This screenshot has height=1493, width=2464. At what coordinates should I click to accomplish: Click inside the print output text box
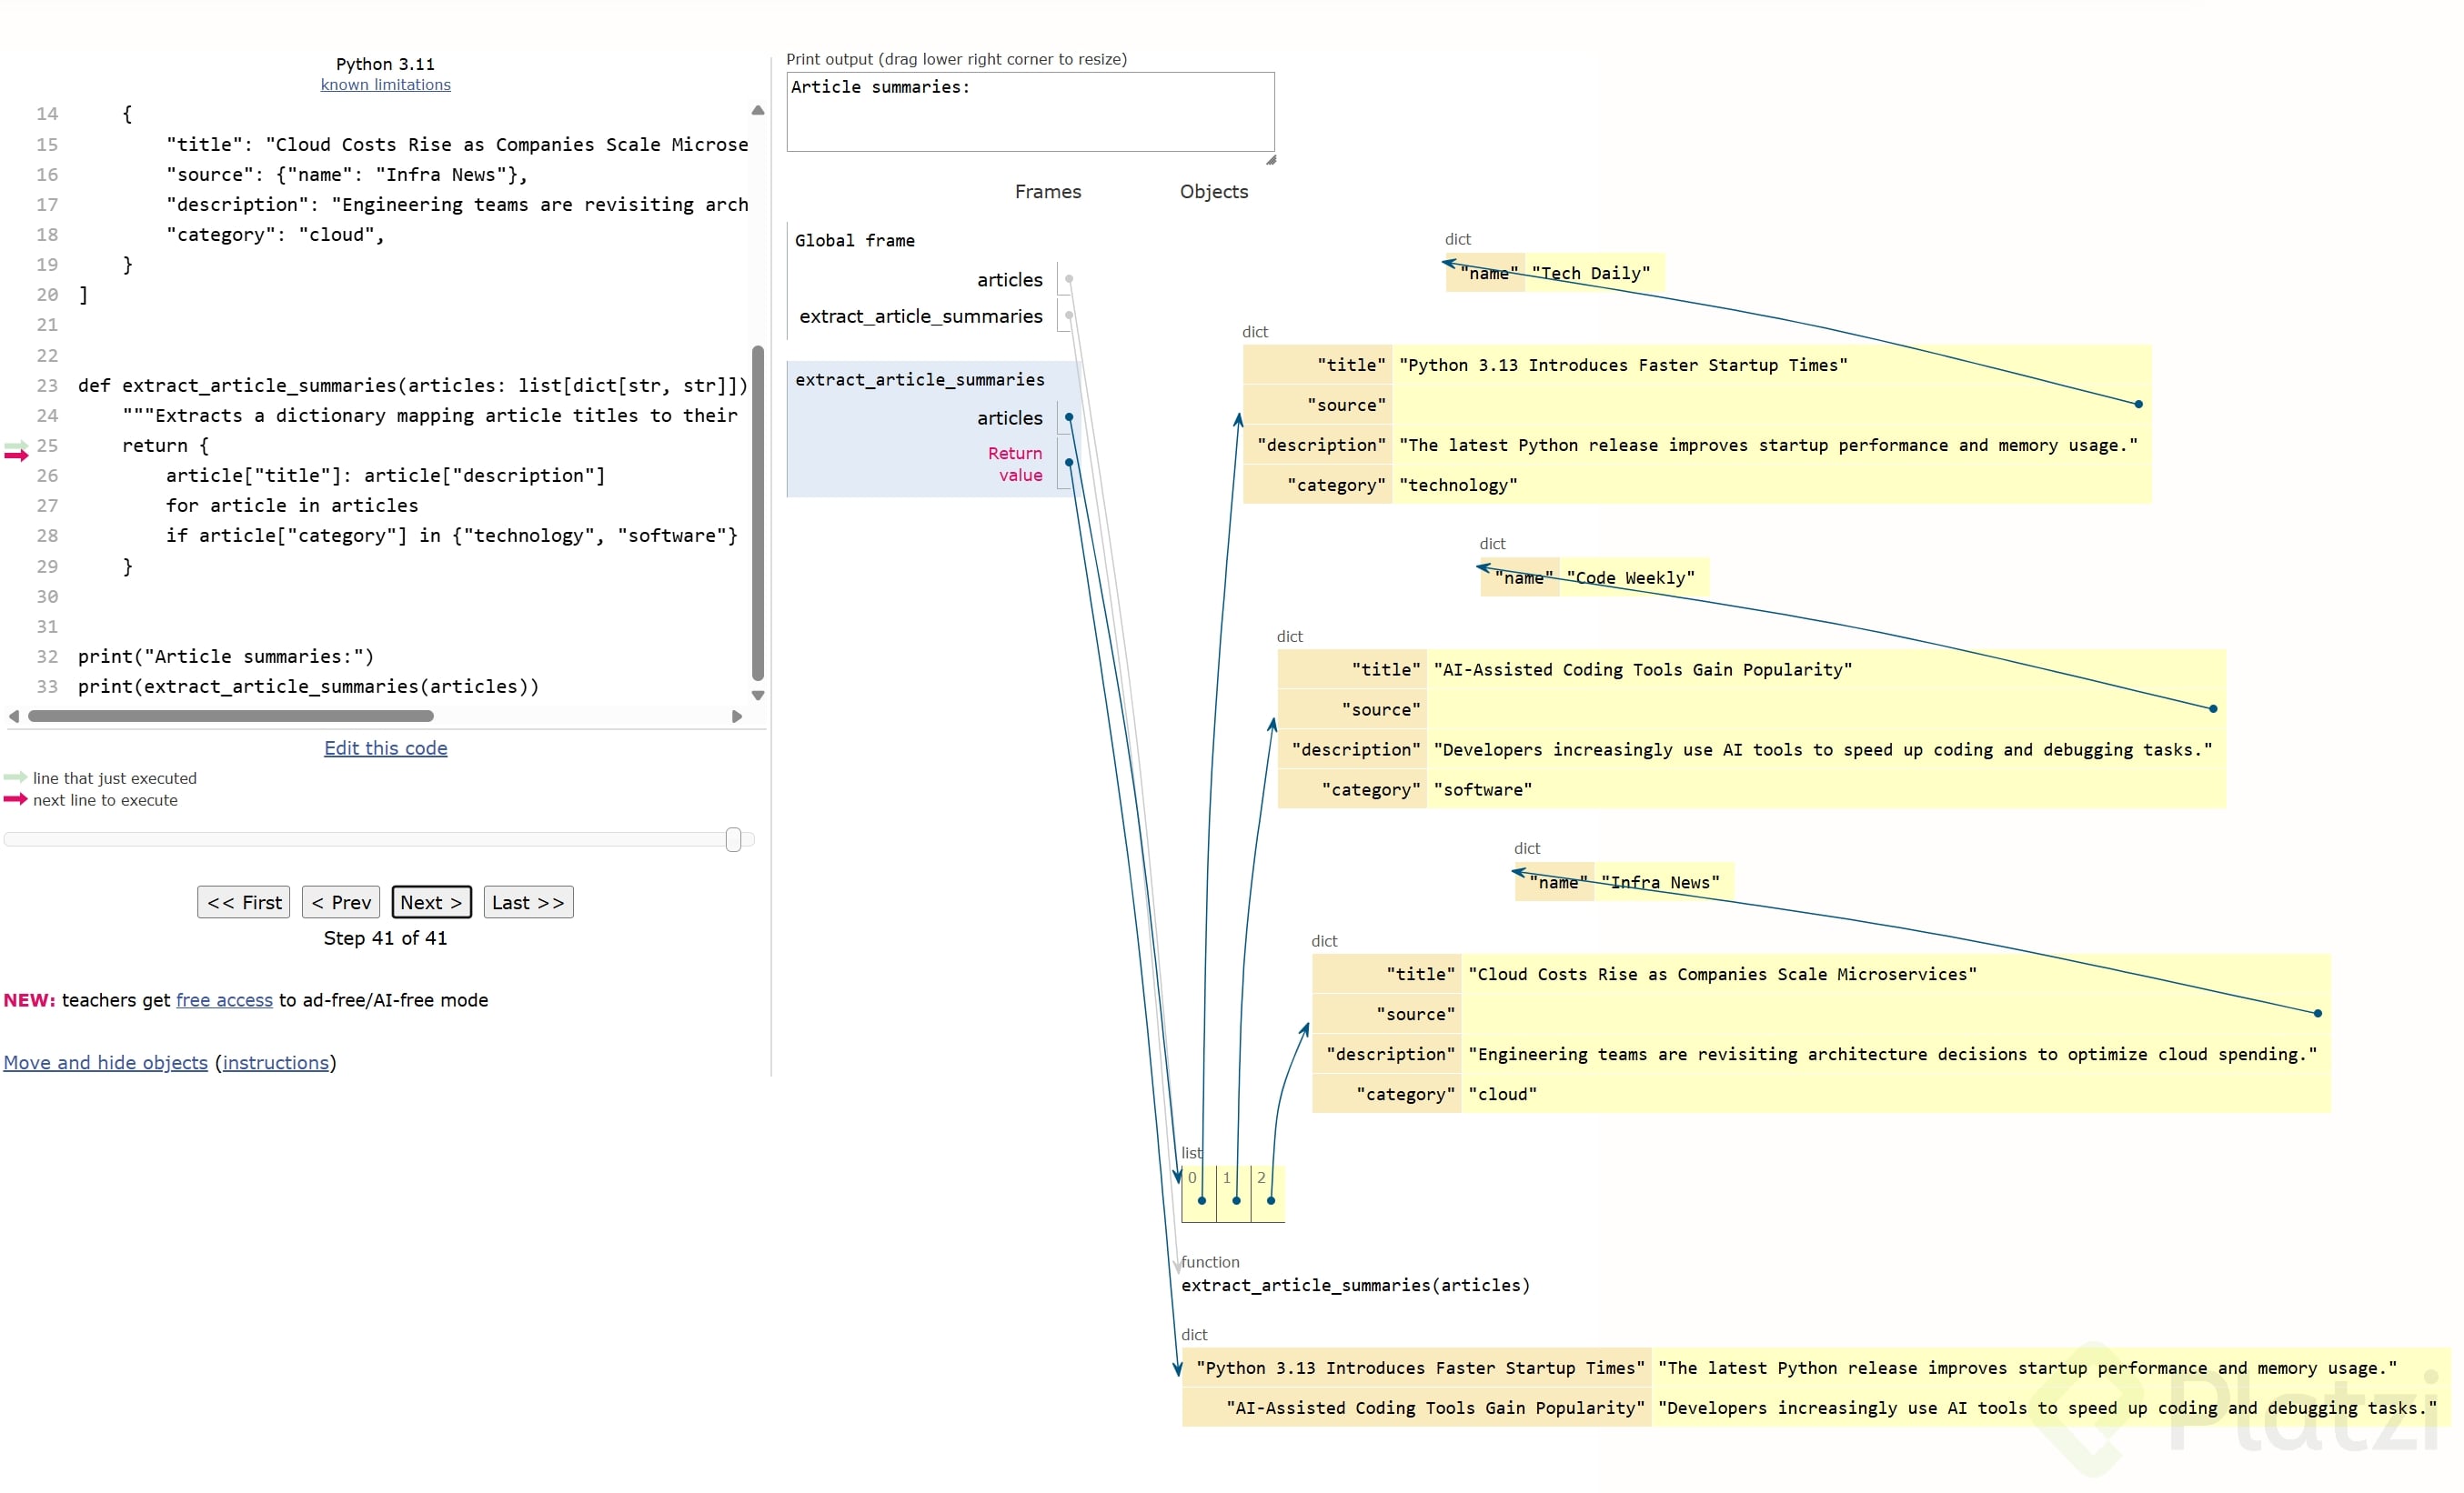tap(1030, 112)
